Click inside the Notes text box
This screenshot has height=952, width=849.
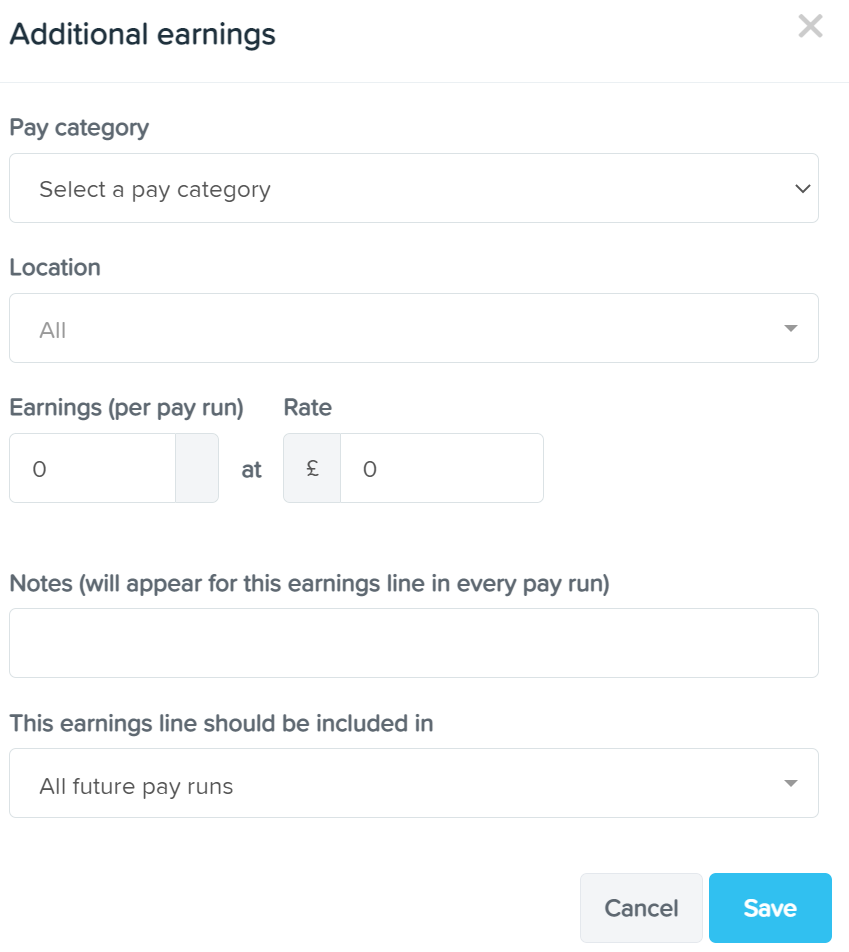[414, 643]
